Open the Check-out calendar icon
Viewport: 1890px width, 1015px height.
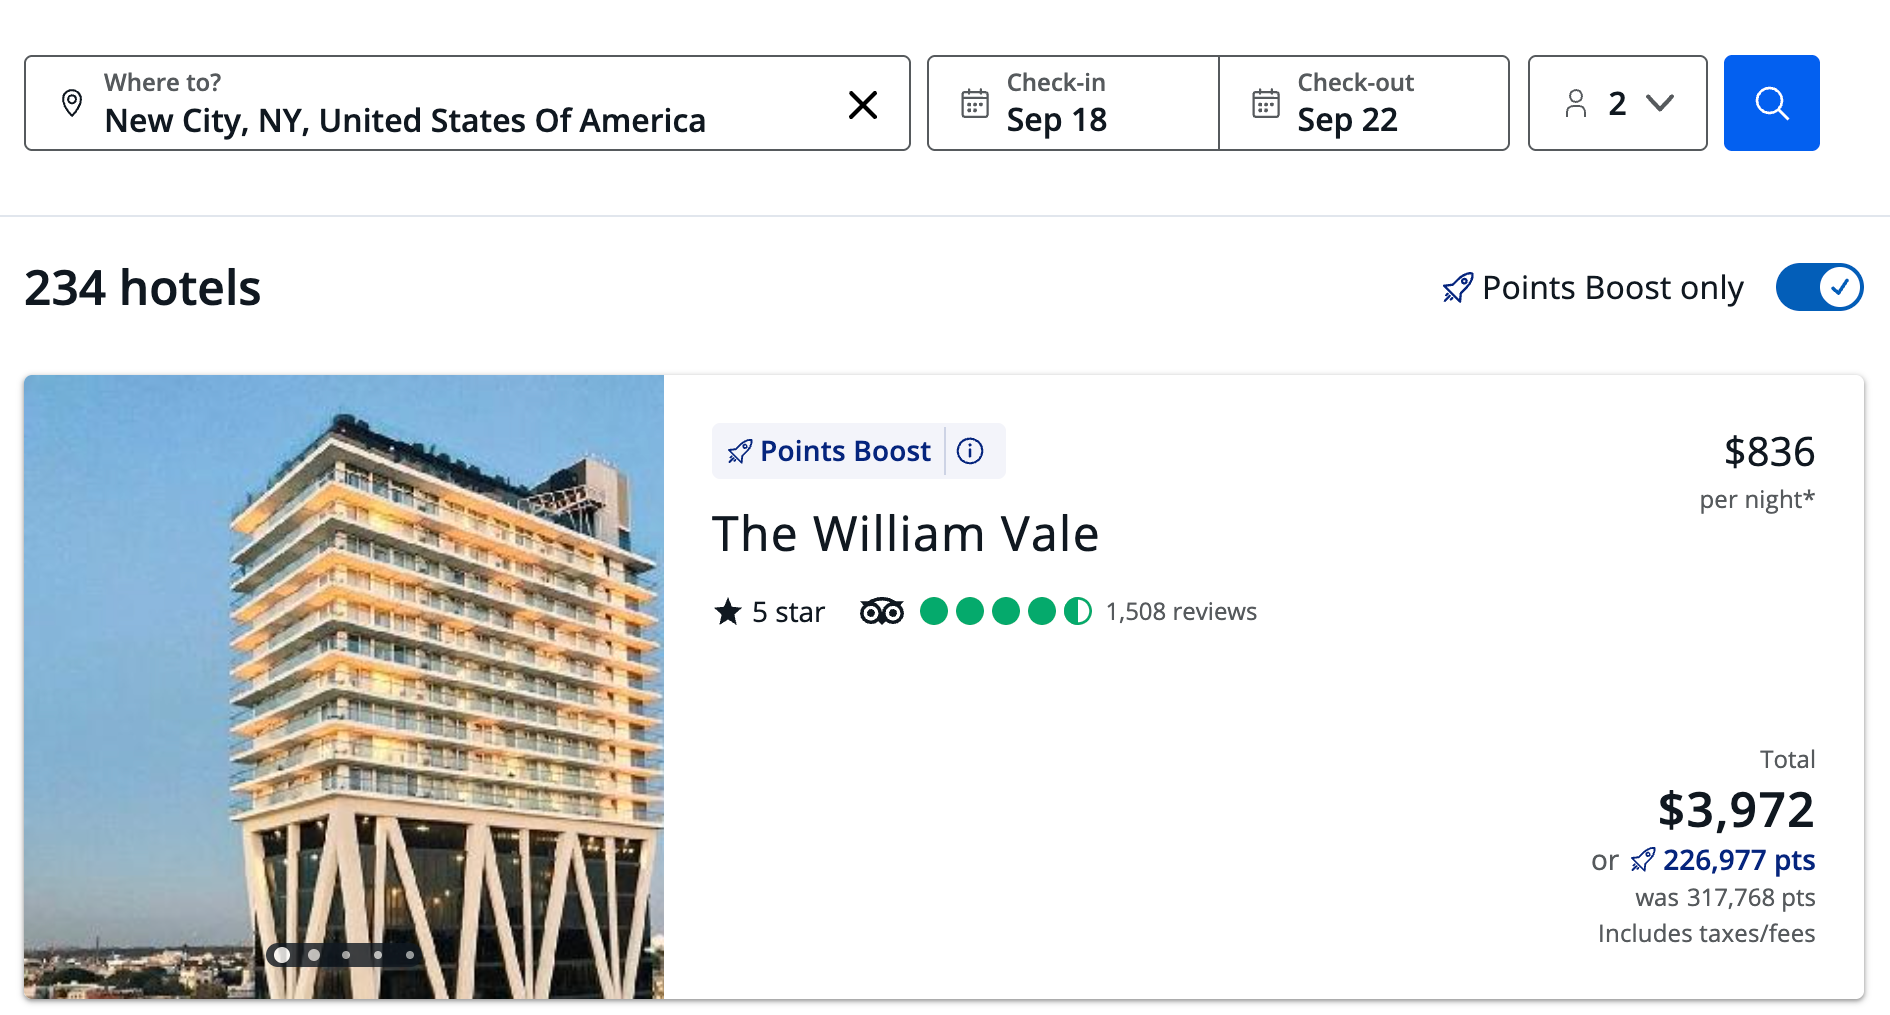[1266, 103]
